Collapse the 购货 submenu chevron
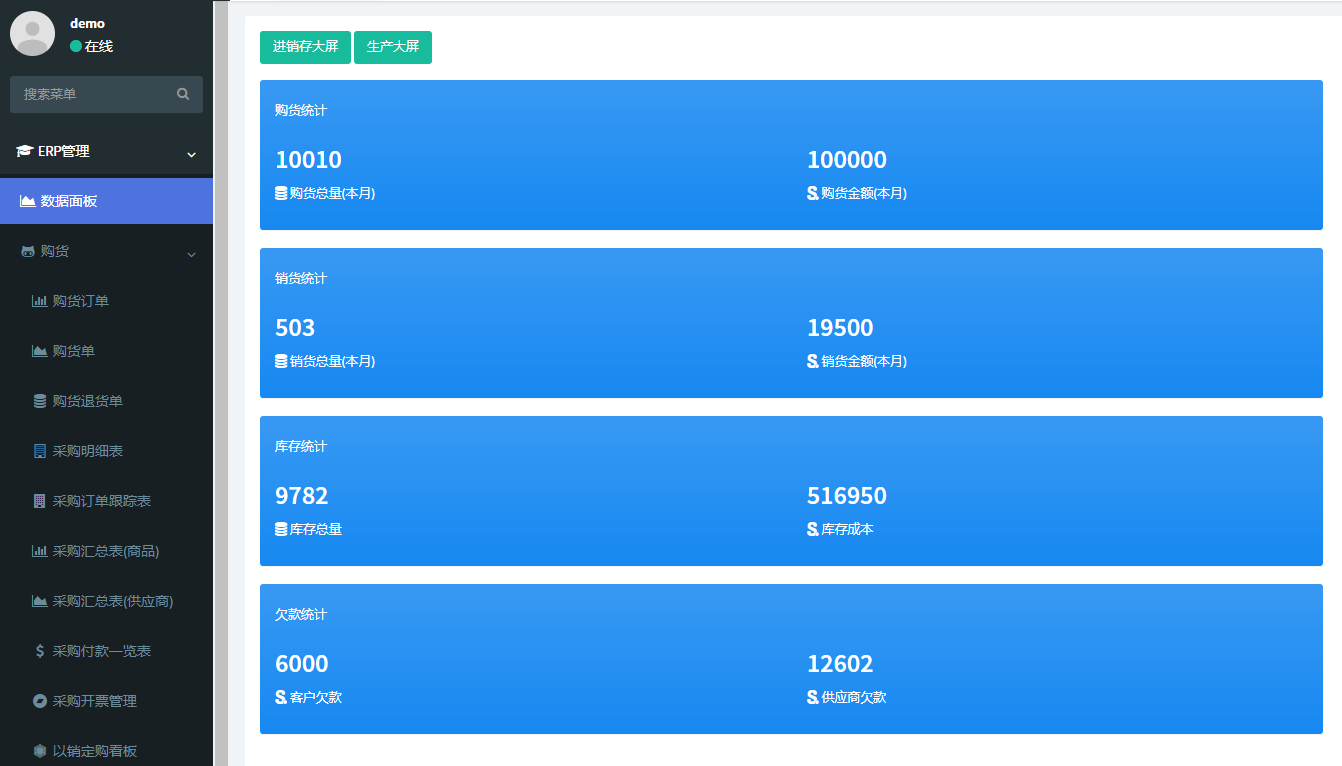The width and height of the screenshot is (1342, 766). click(191, 254)
